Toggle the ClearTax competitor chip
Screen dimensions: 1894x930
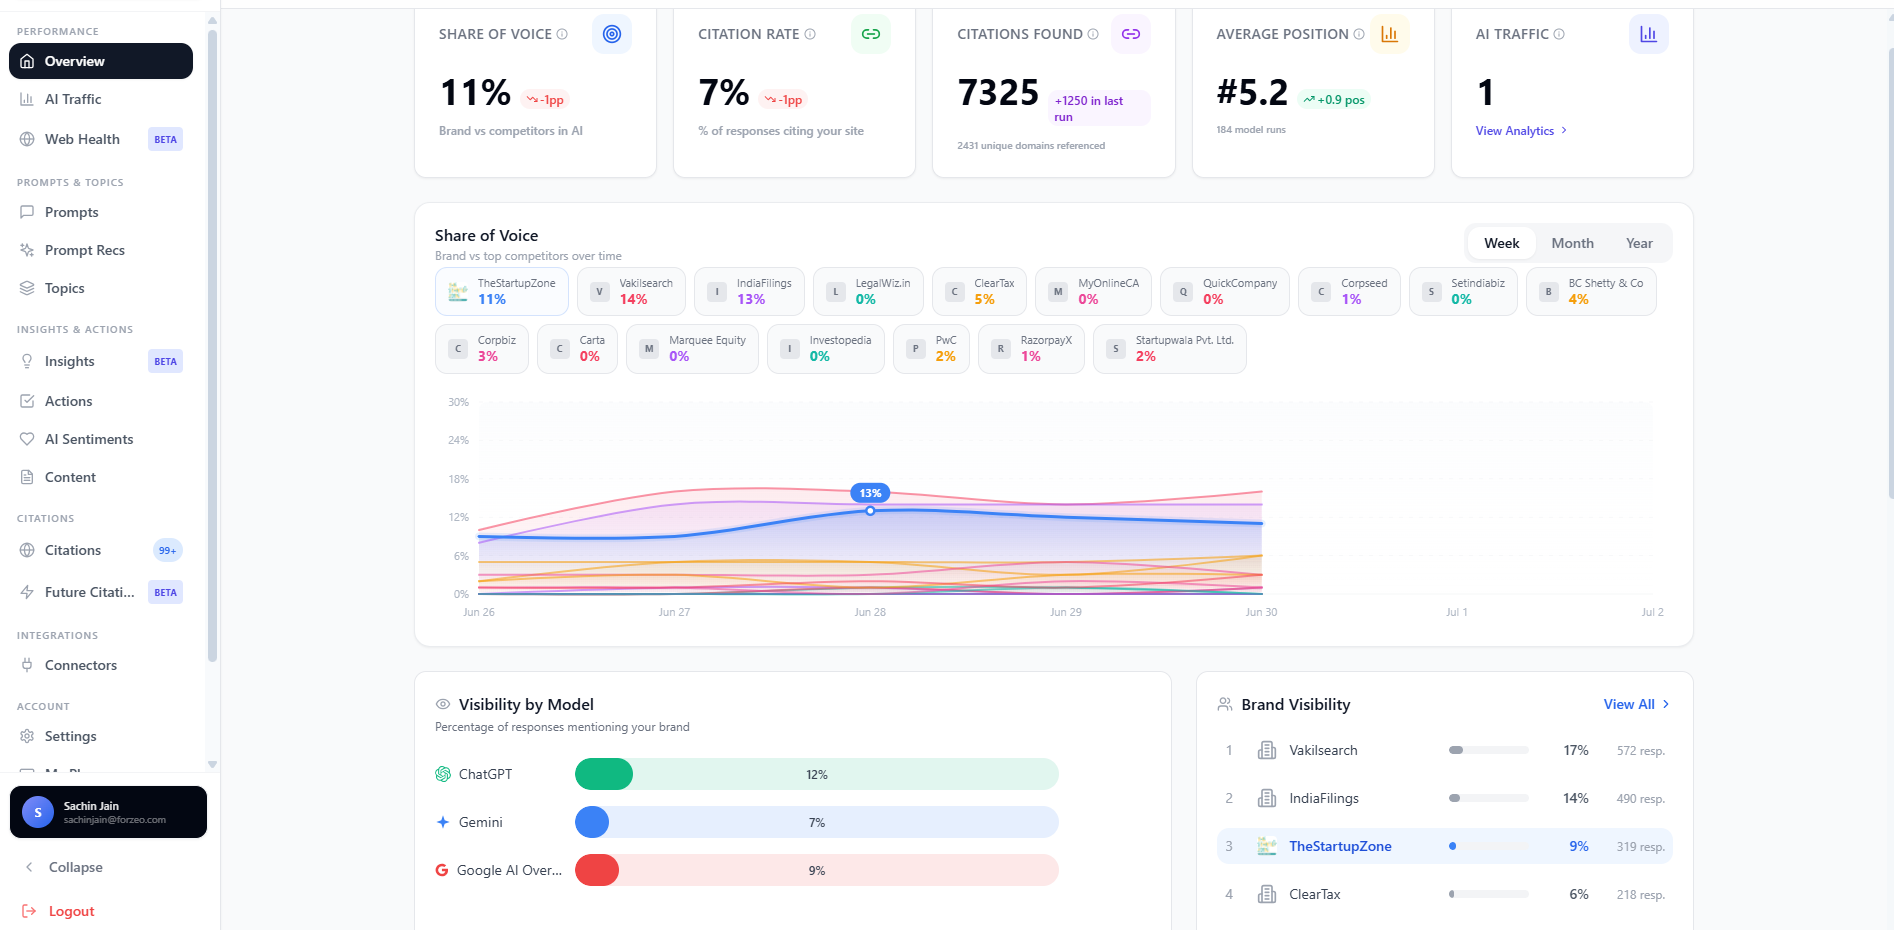[980, 291]
